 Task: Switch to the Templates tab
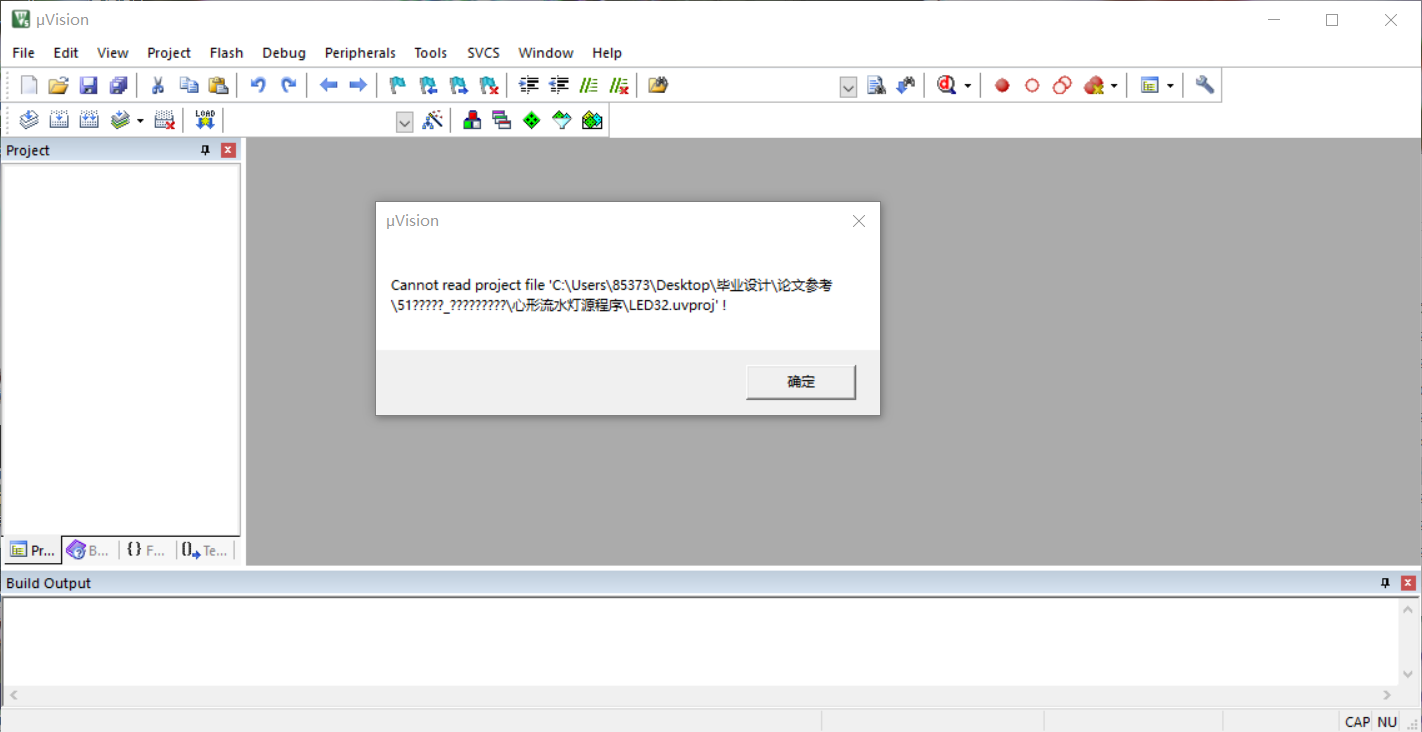[205, 550]
